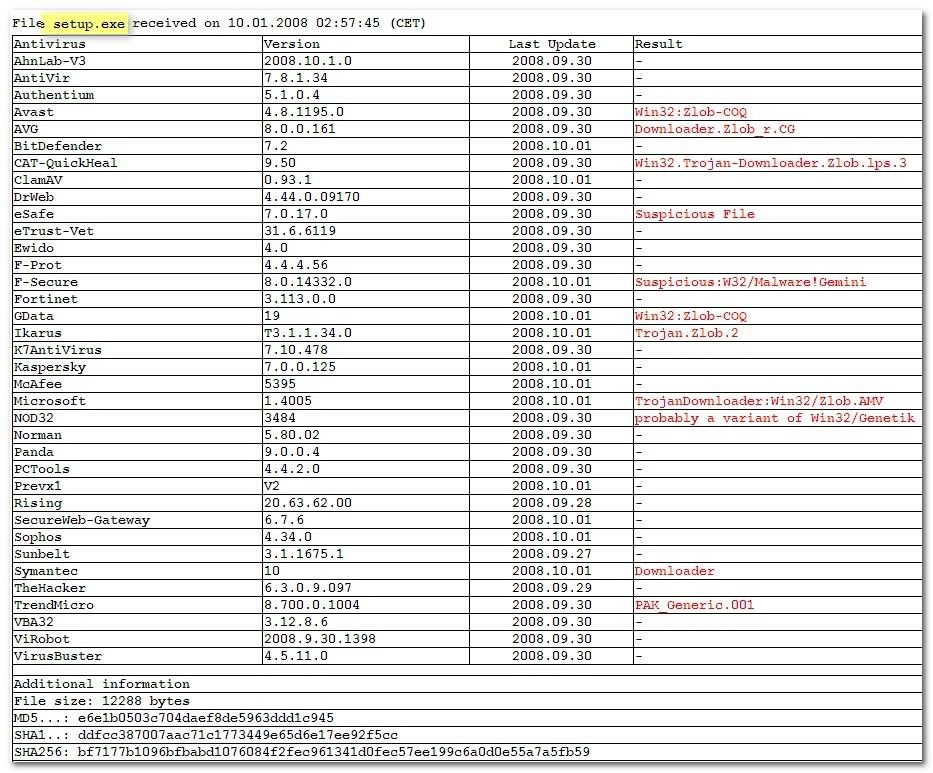This screenshot has height=773, width=933.
Task: Click eSafe's Suspicious File result
Action: pos(694,214)
